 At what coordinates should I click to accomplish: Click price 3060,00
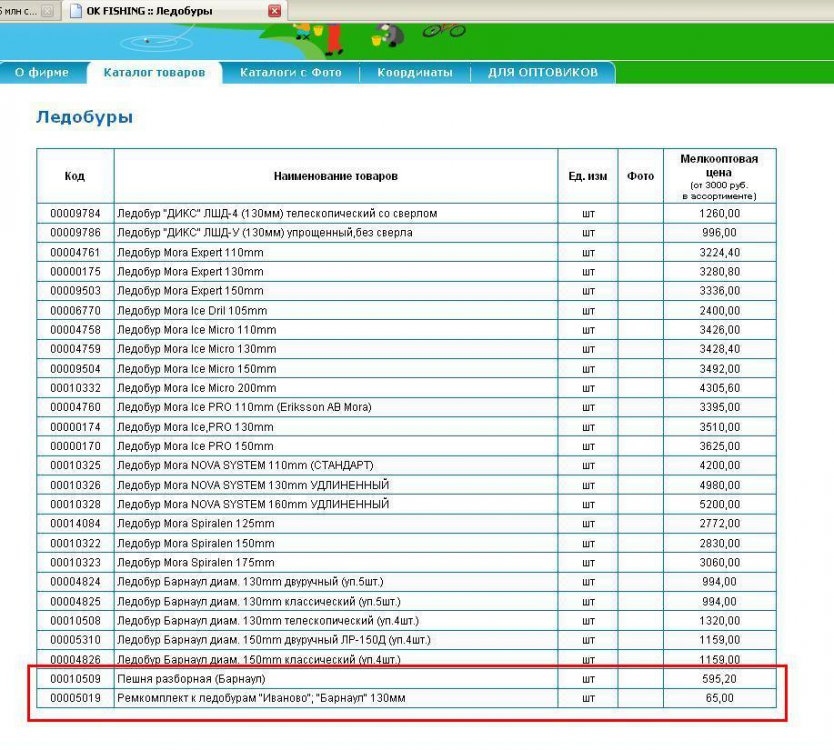719,562
